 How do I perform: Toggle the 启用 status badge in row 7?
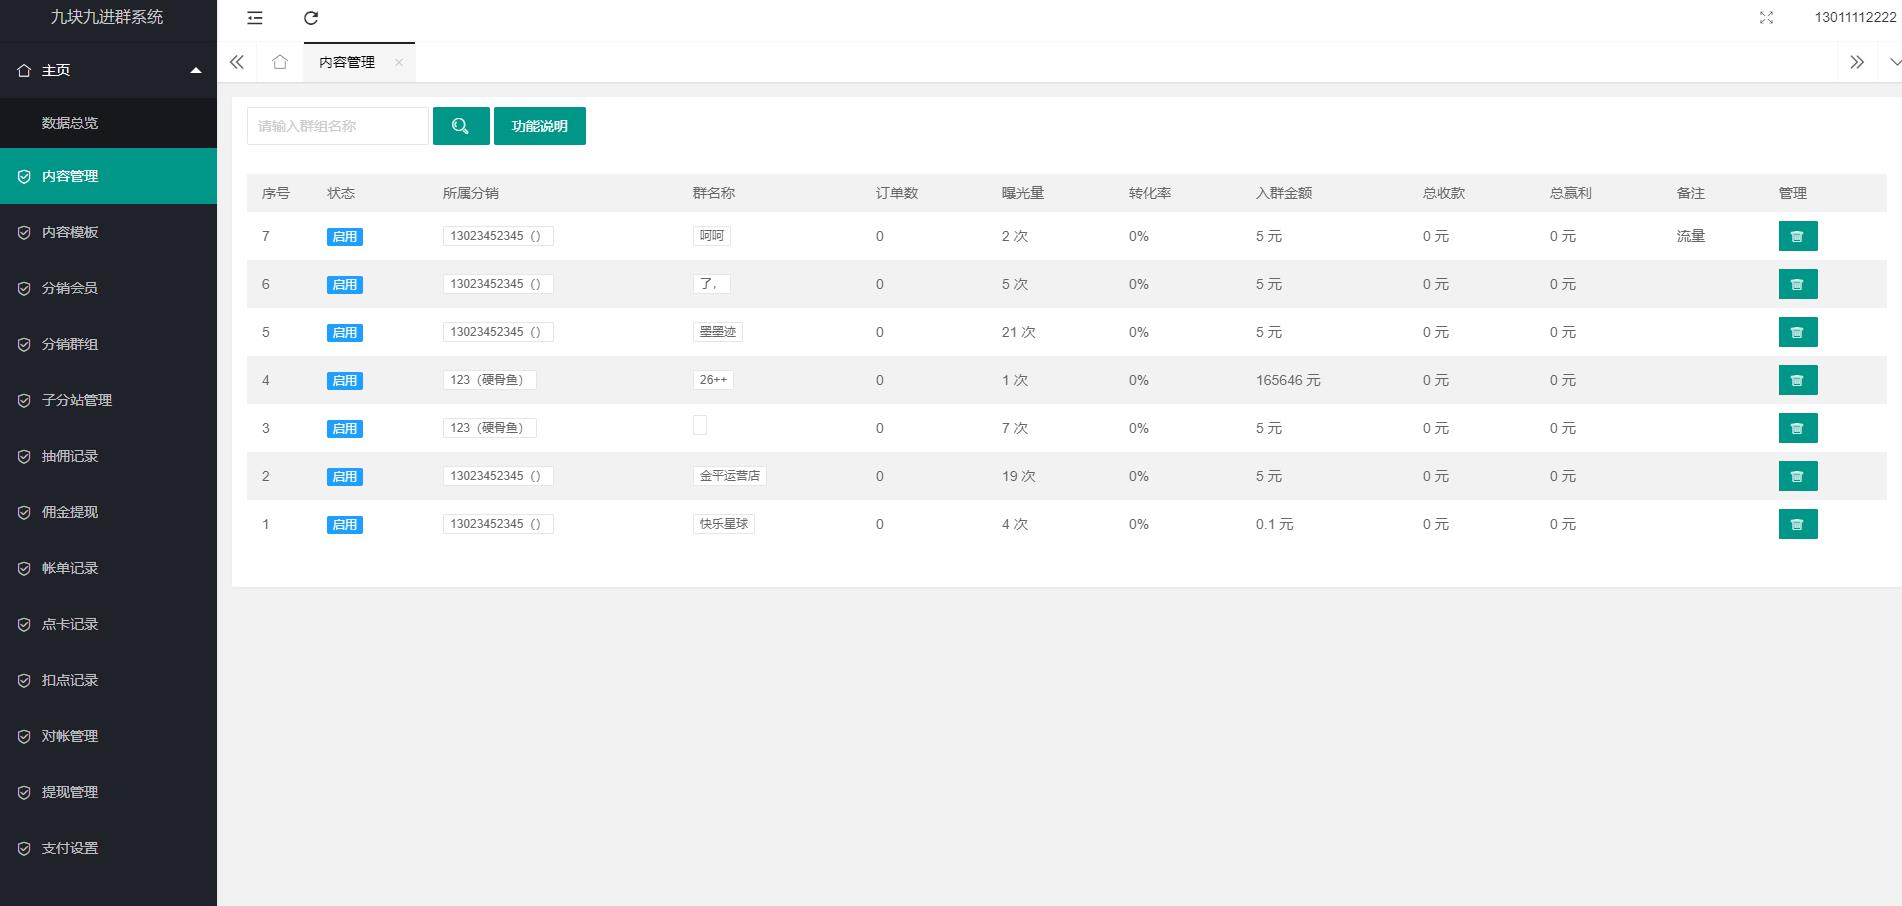[x=344, y=237]
